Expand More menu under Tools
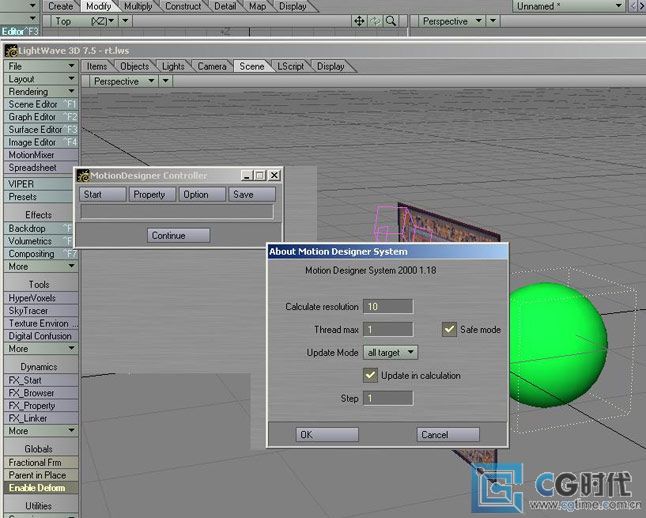 (x=41, y=349)
